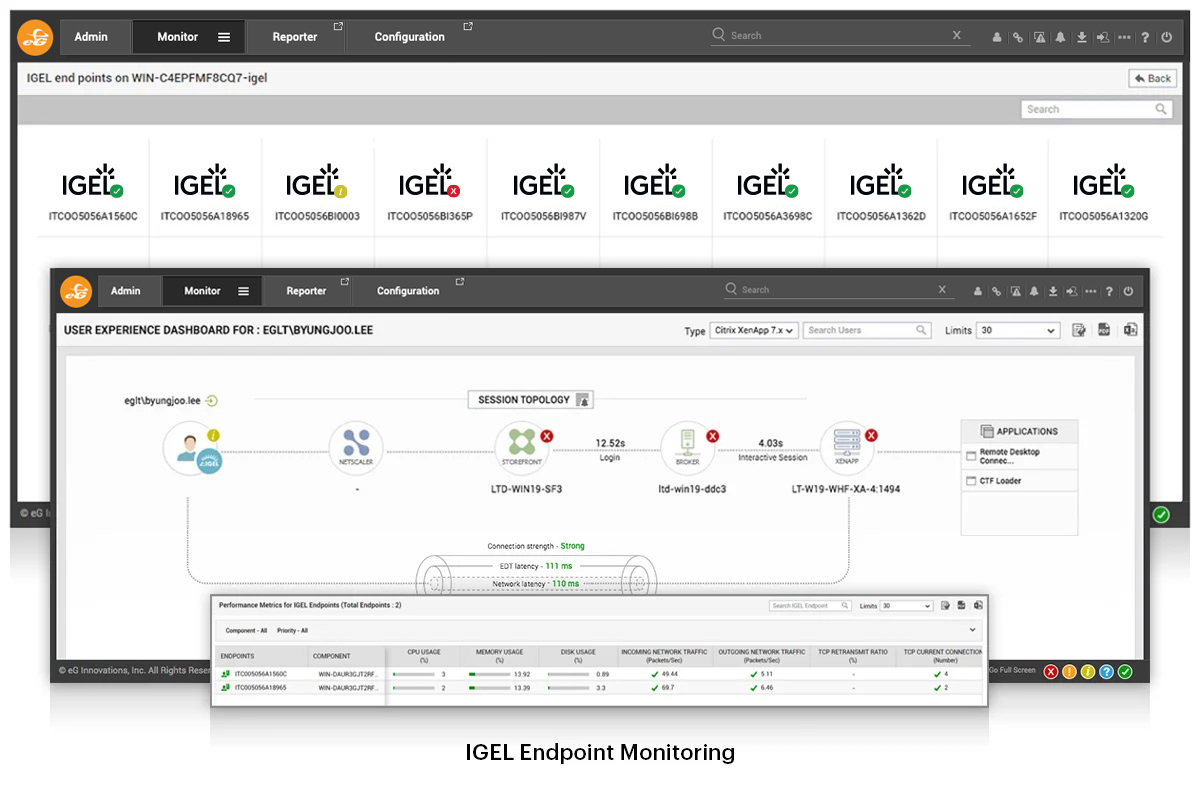
Task: Click green normal status icon in dashboard footer
Action: click(1125, 672)
